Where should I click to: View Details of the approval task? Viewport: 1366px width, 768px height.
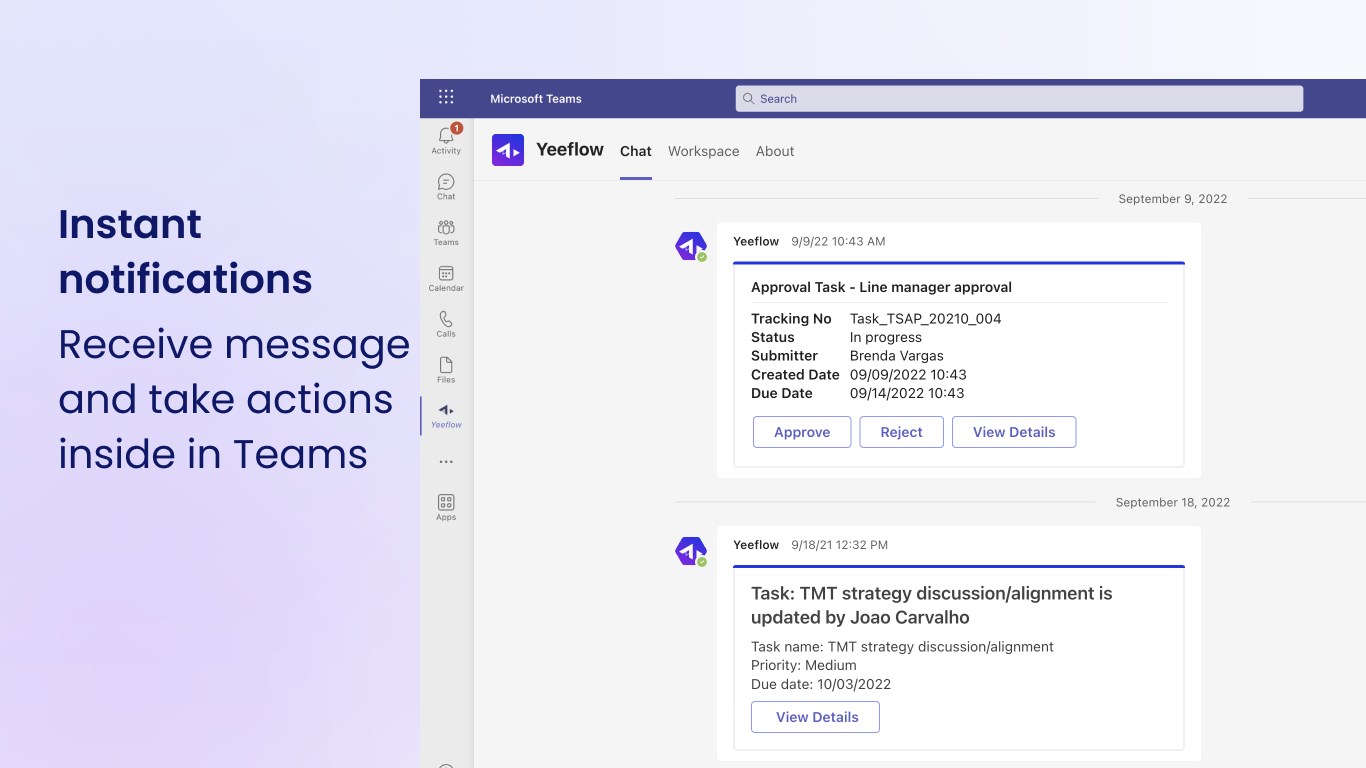[1014, 432]
